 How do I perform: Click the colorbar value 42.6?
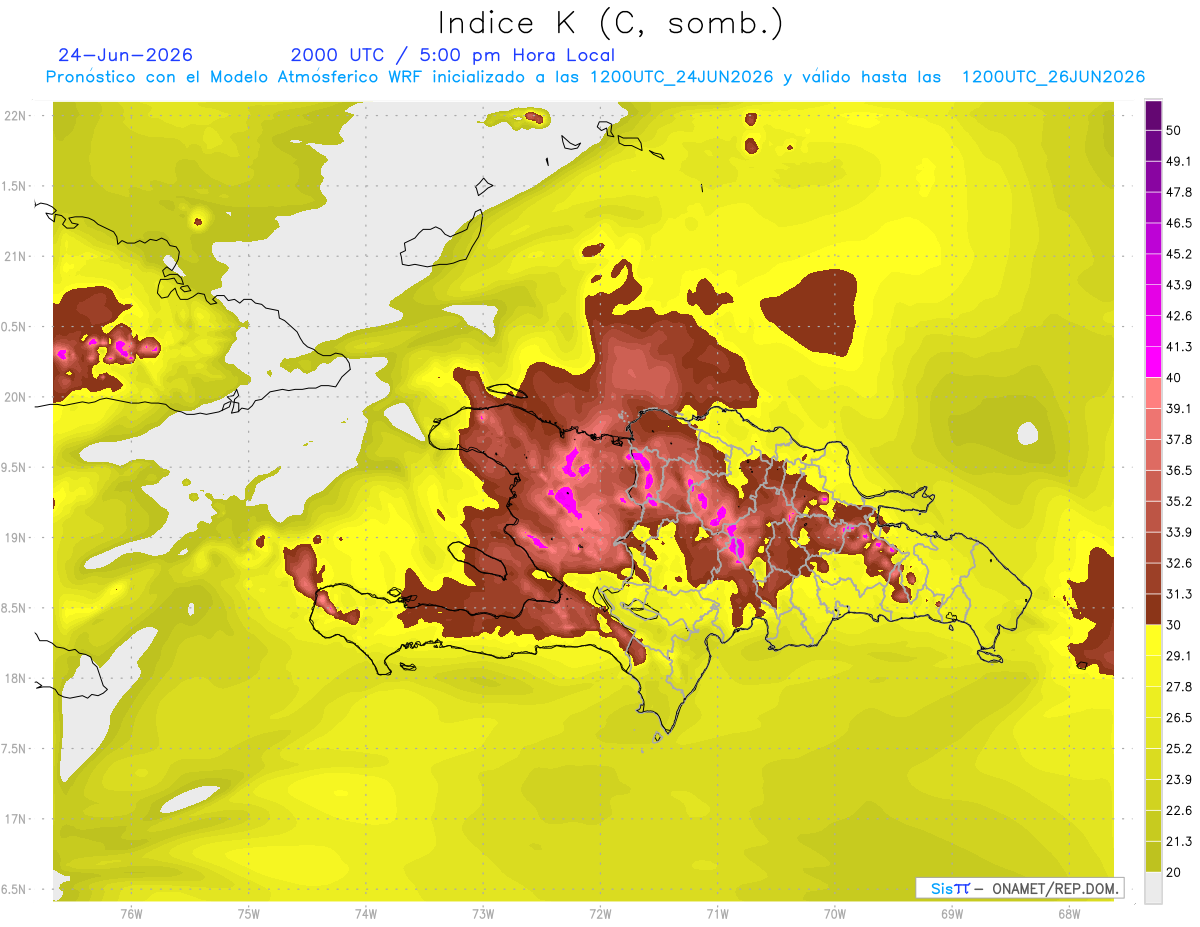click(1179, 316)
